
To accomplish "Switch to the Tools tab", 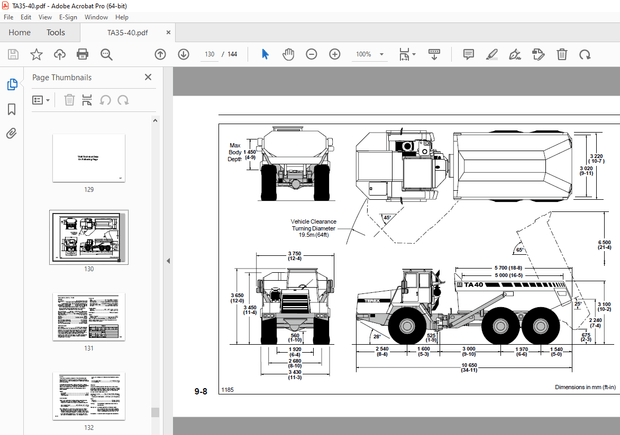I will pos(55,32).
